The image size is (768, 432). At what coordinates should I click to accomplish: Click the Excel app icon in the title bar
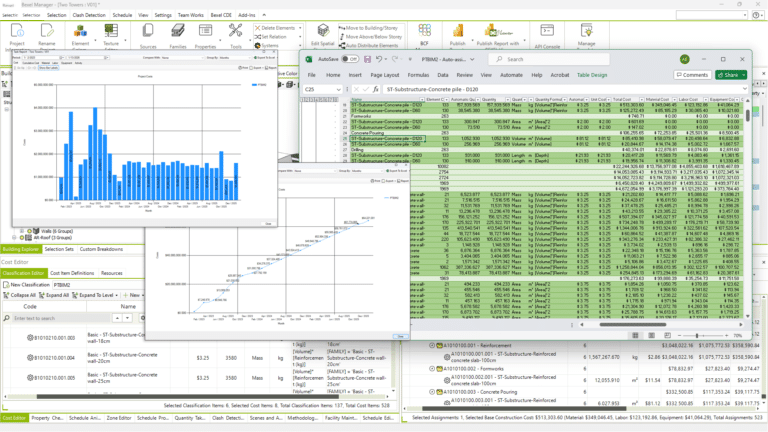click(309, 59)
